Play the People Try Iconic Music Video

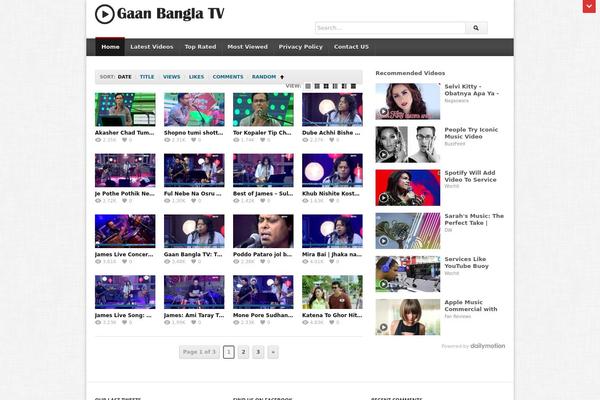click(x=383, y=155)
